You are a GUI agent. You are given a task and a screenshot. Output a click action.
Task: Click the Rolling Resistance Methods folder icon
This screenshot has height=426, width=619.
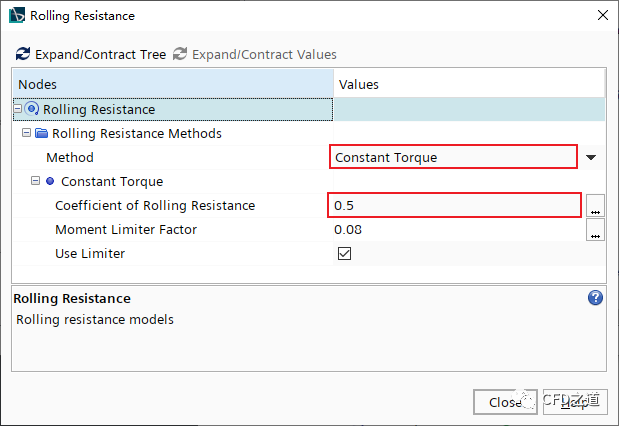(x=42, y=133)
